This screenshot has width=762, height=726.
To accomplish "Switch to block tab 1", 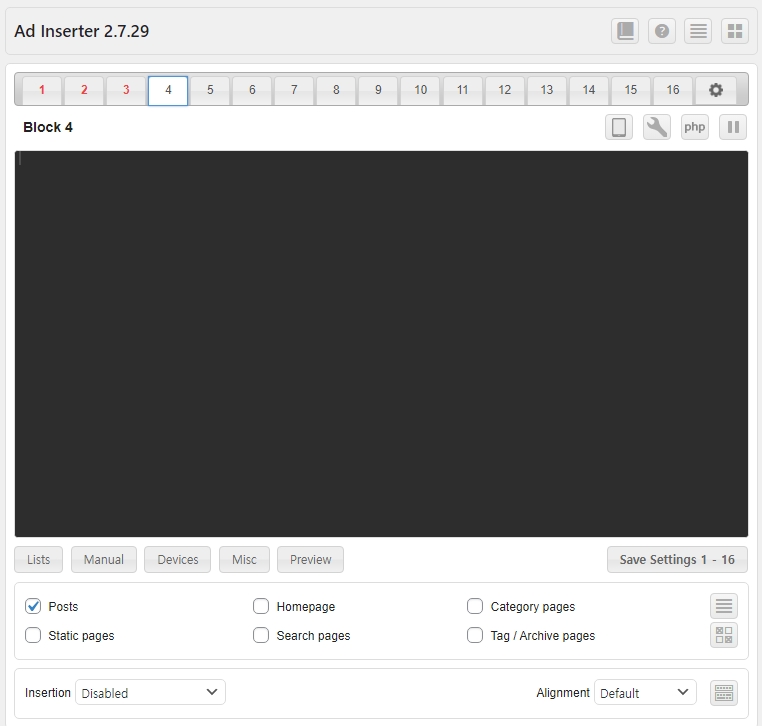I will click(x=42, y=90).
